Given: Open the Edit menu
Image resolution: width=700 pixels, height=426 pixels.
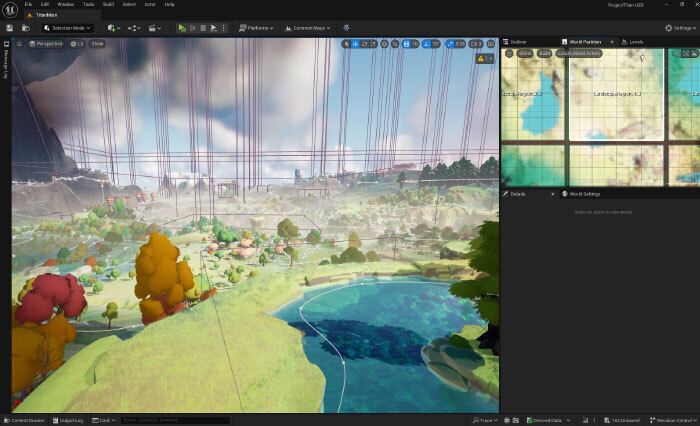Looking at the screenshot, I should point(45,4).
